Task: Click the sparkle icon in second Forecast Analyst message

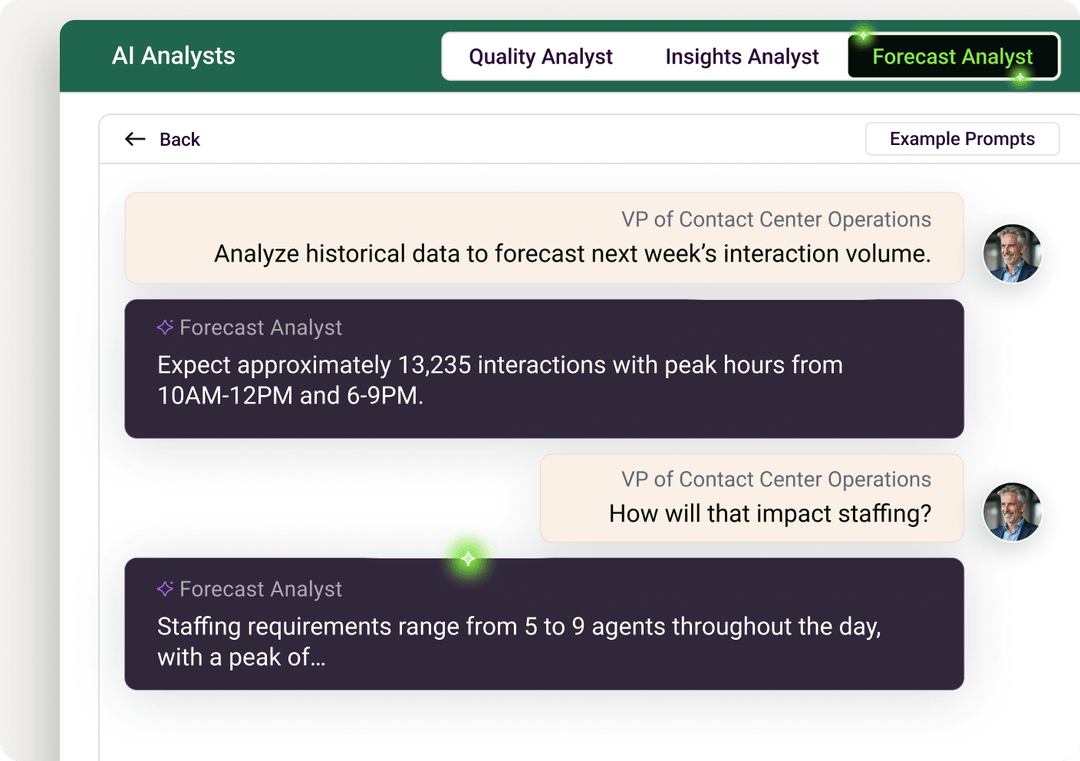Action: point(164,589)
